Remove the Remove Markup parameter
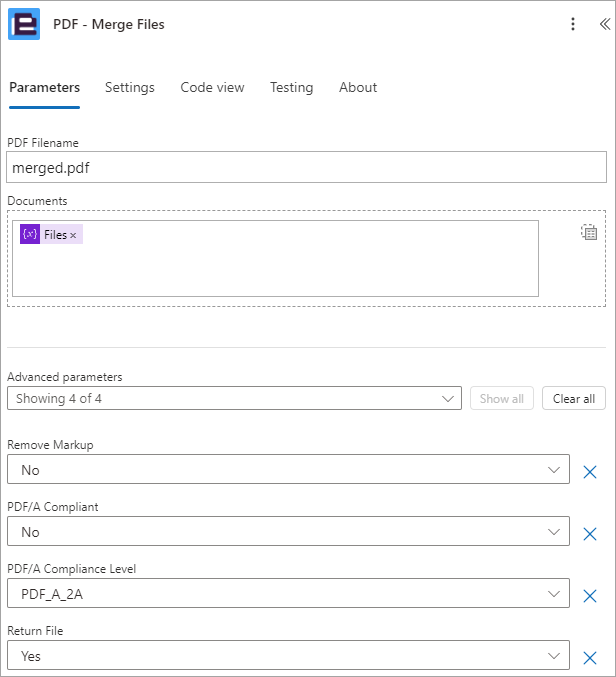 pos(590,472)
